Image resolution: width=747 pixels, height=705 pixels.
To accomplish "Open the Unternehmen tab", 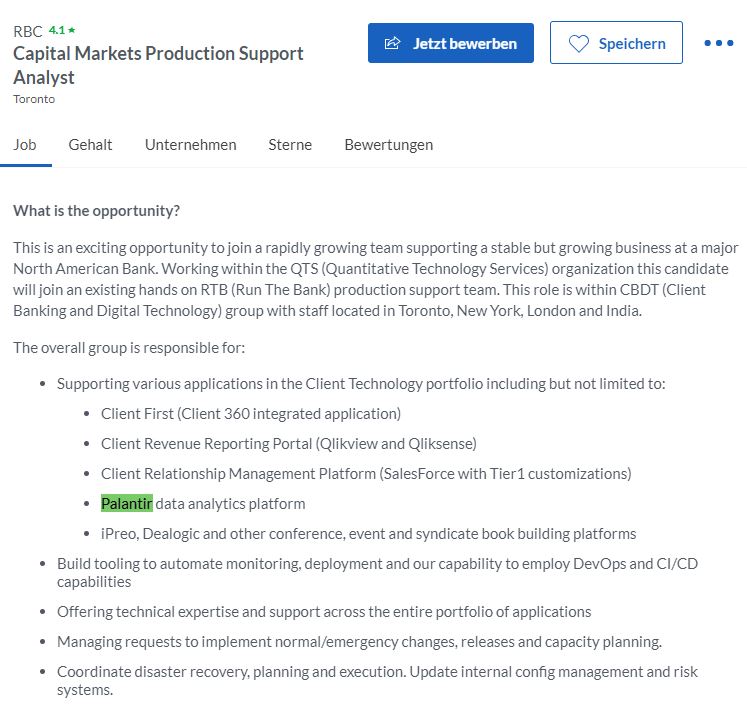I will (x=190, y=144).
